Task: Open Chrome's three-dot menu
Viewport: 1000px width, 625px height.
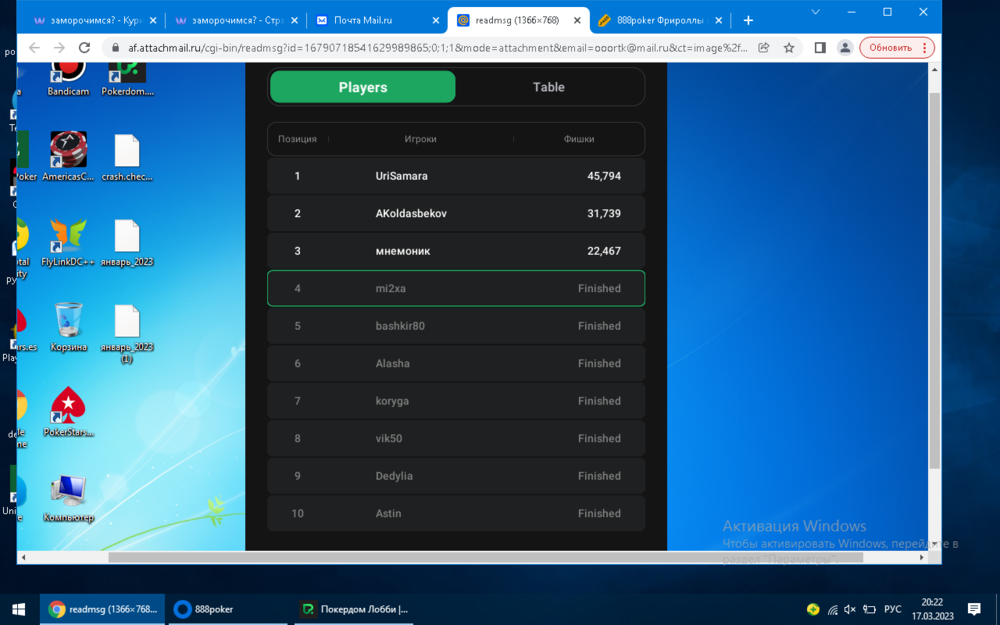Action: [925, 47]
